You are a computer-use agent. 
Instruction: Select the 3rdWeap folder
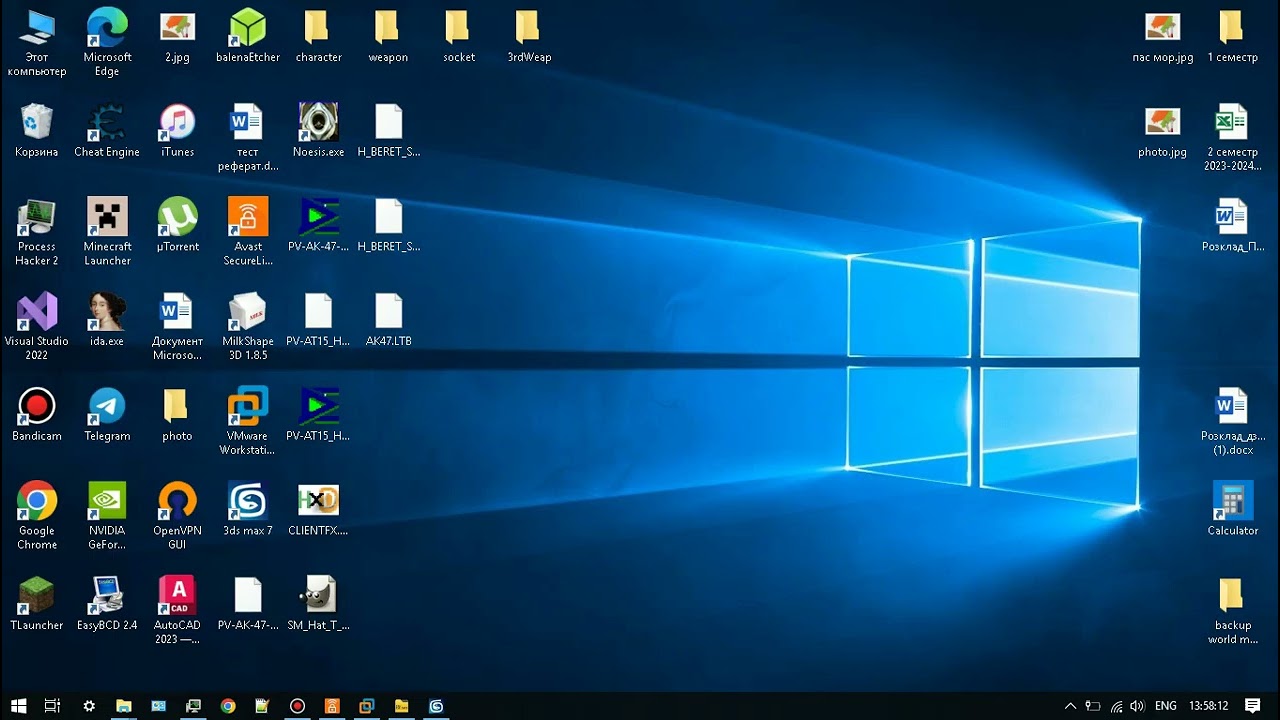[x=529, y=36]
